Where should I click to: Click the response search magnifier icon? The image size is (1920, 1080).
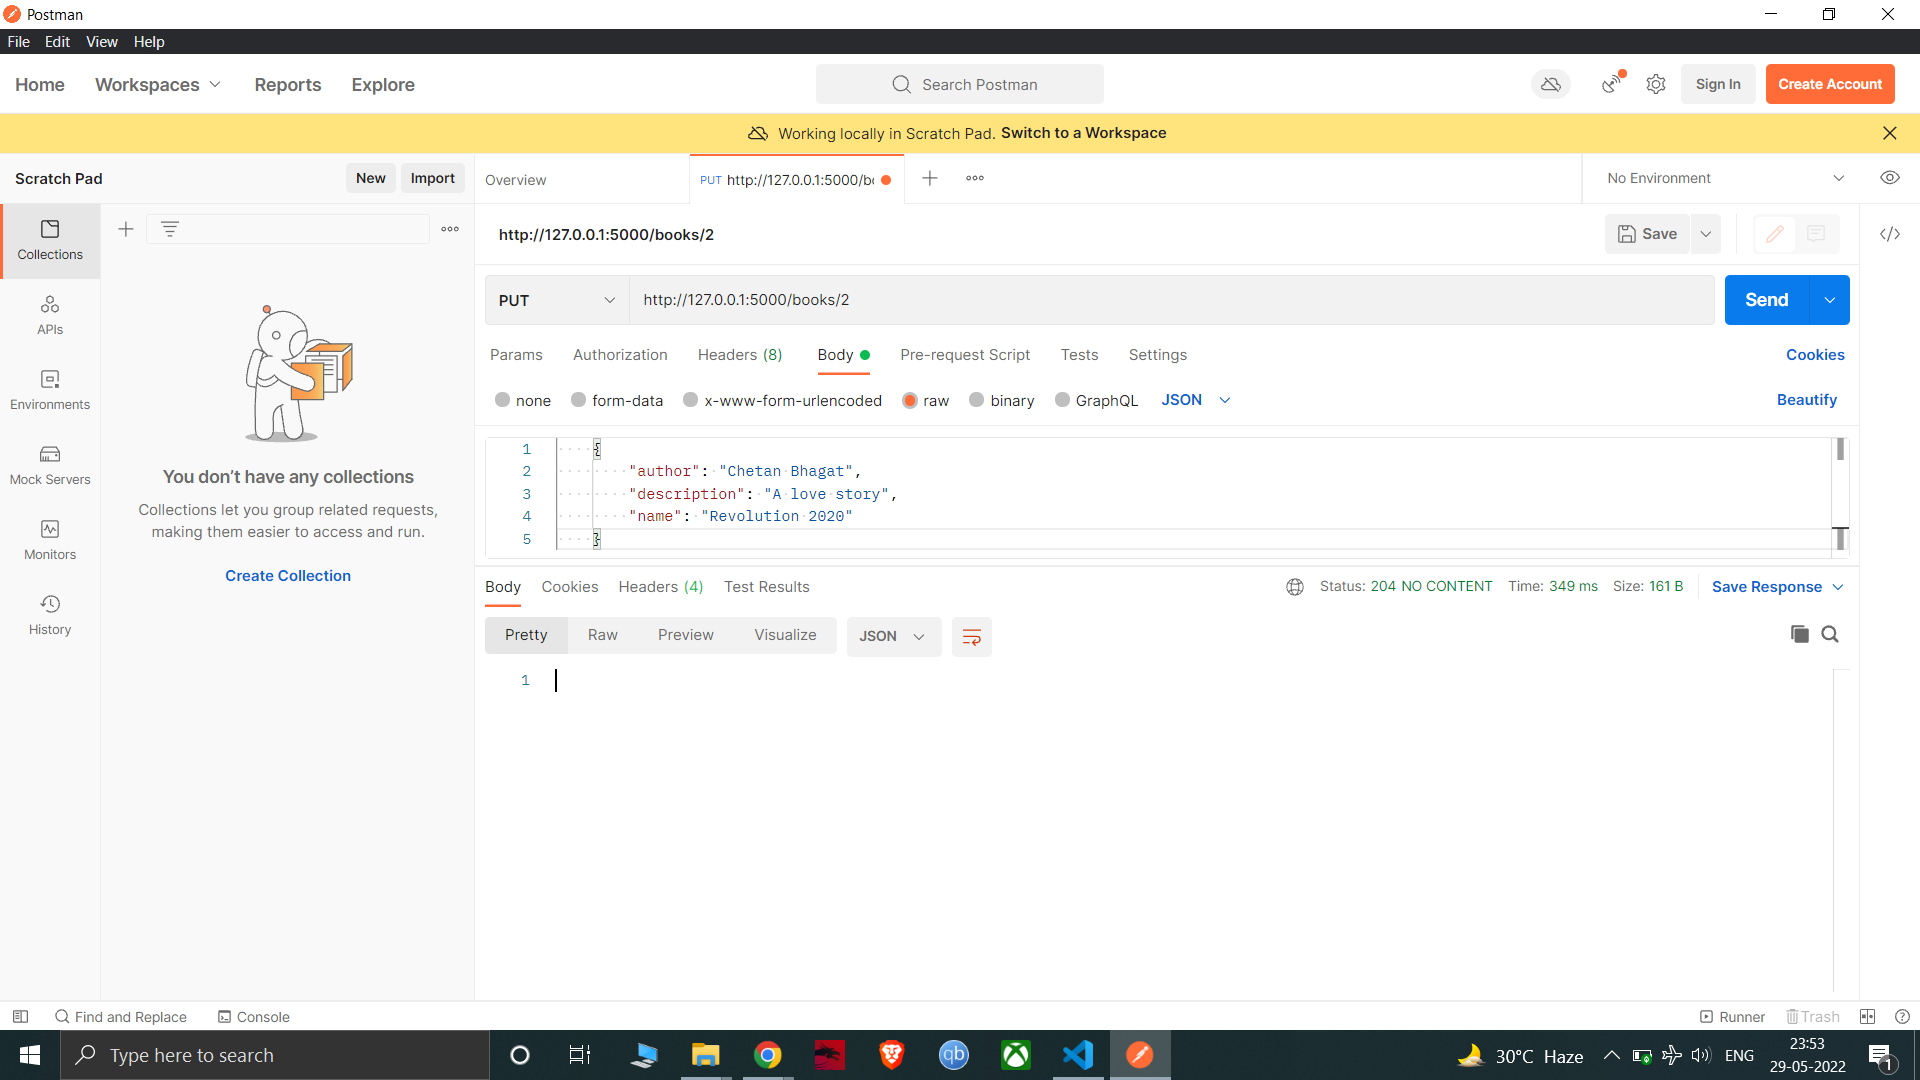coord(1830,634)
